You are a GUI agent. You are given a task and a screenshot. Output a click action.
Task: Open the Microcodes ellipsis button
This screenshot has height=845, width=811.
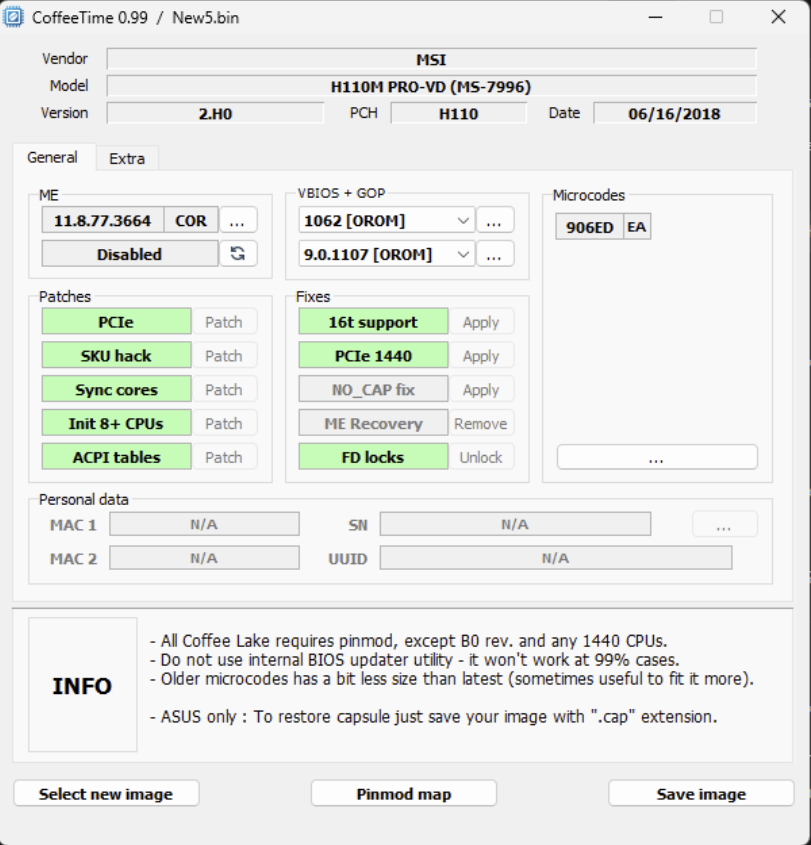pos(656,458)
